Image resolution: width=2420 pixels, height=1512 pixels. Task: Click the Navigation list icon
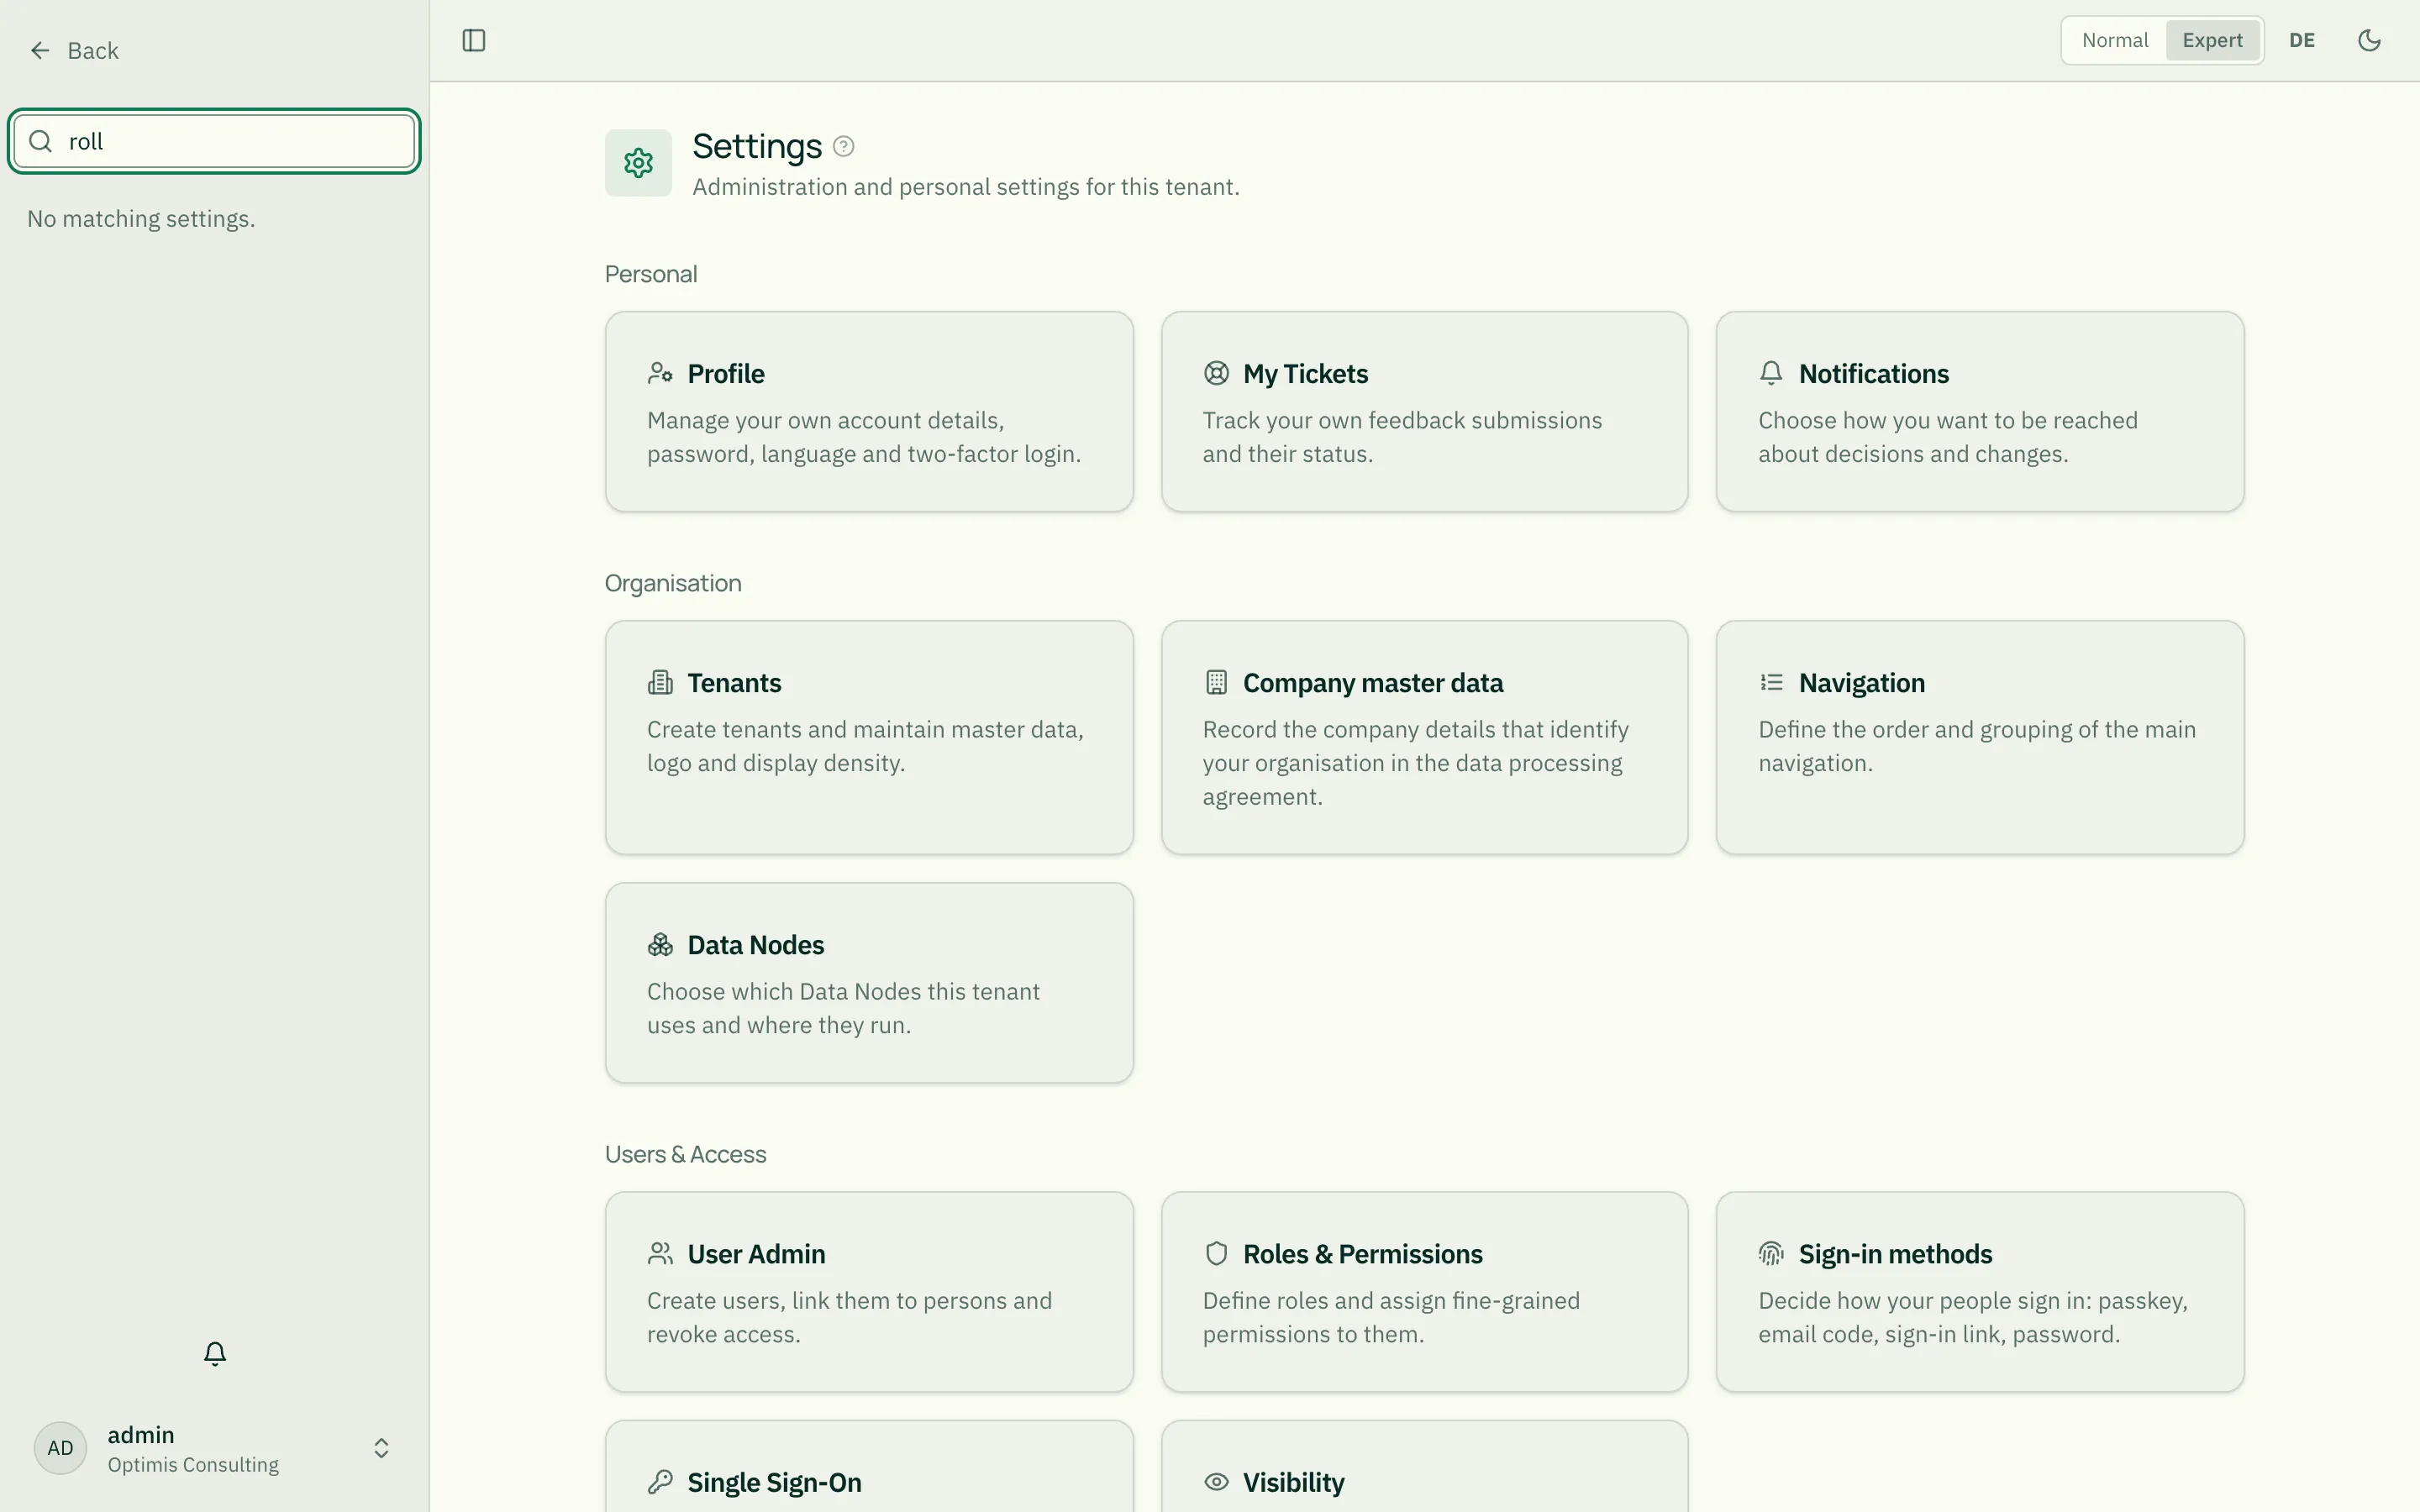pos(1771,683)
